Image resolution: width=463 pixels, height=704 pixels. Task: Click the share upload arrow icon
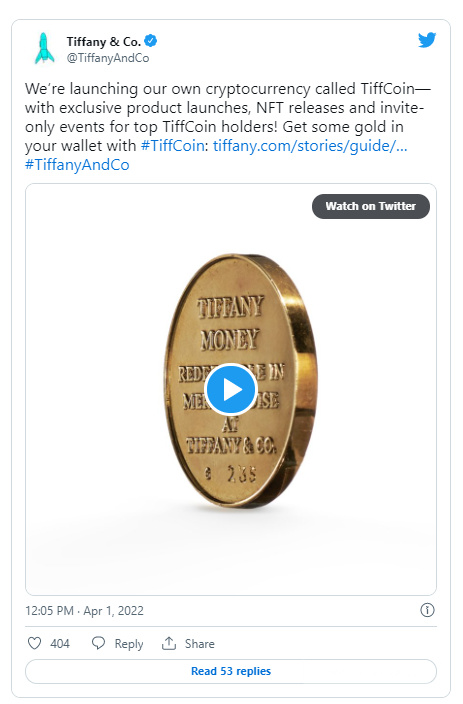(169, 643)
